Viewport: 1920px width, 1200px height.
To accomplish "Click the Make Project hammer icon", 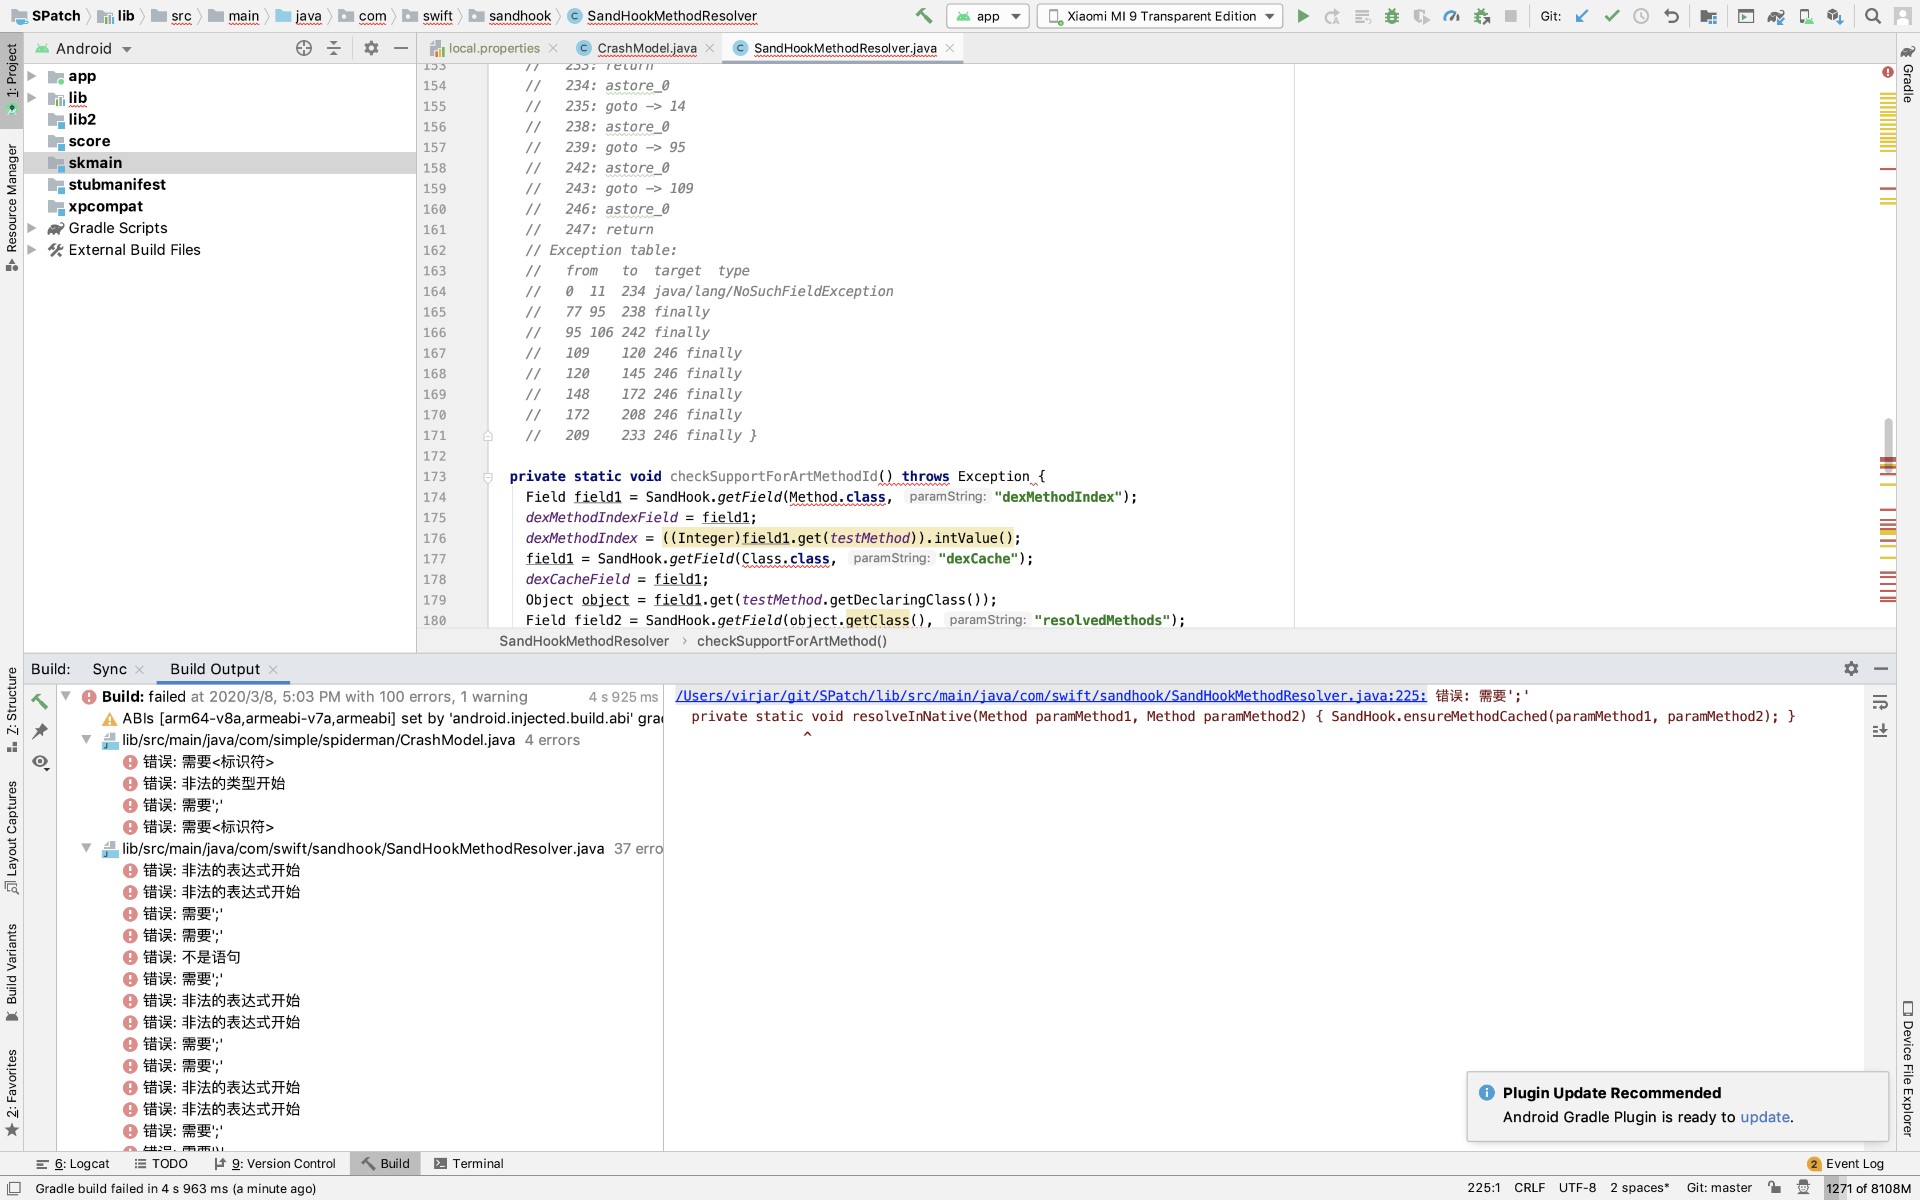I will pyautogui.click(x=923, y=16).
